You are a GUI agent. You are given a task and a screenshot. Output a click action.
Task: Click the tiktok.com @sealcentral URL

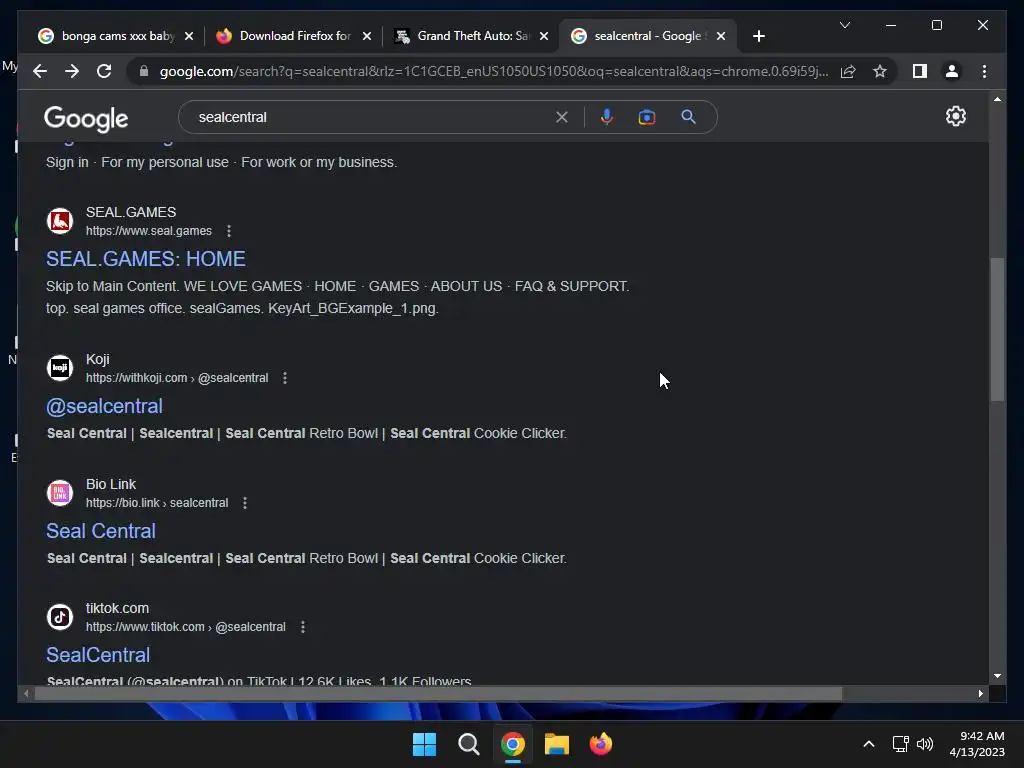(185, 627)
